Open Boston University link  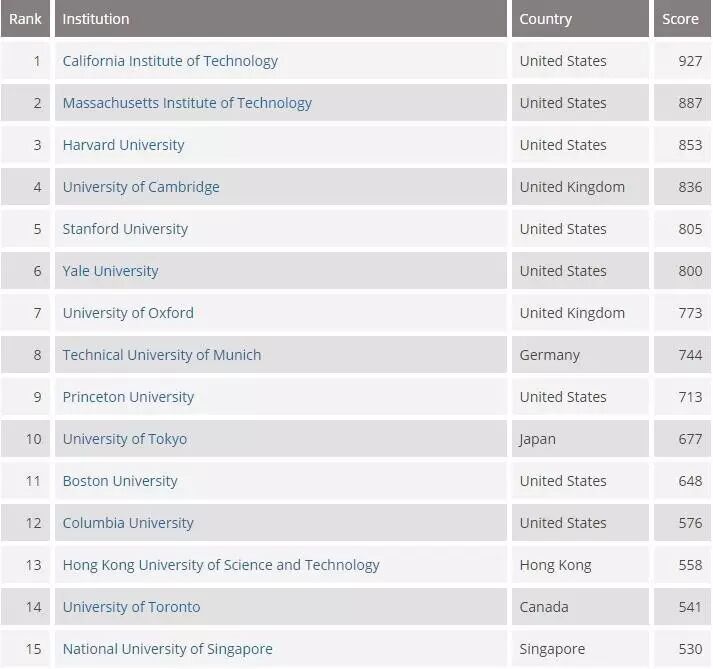pos(120,481)
